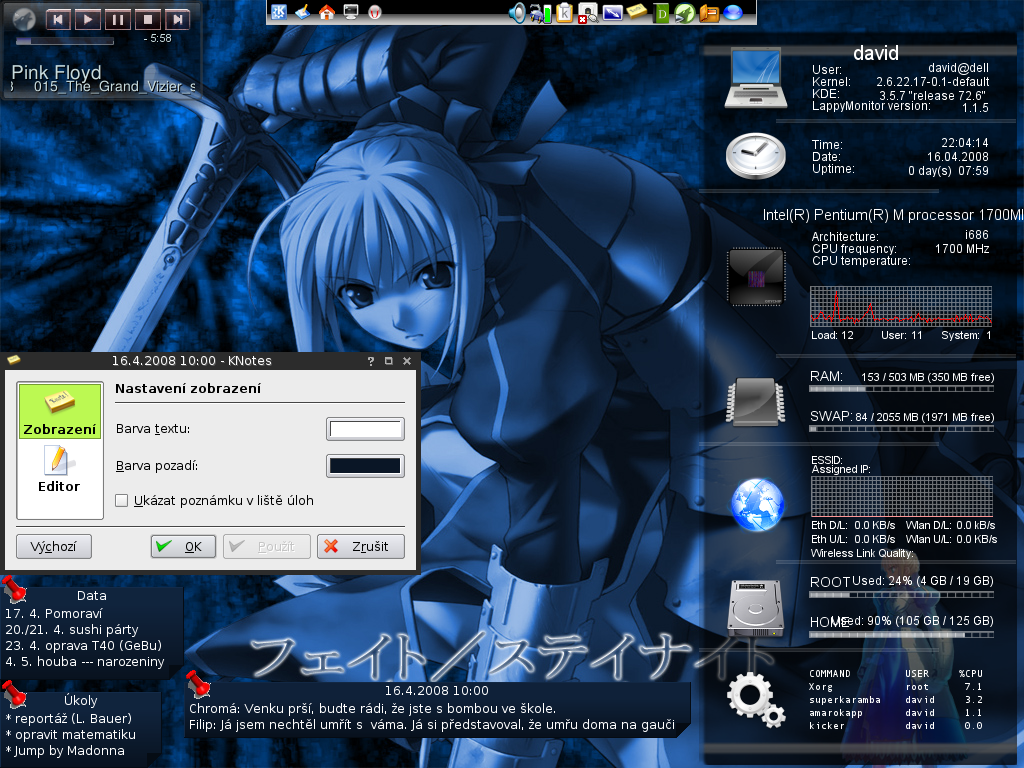Click the 'superkaramba' process row
This screenshot has height=768, width=1024.
pyautogui.click(x=896, y=700)
